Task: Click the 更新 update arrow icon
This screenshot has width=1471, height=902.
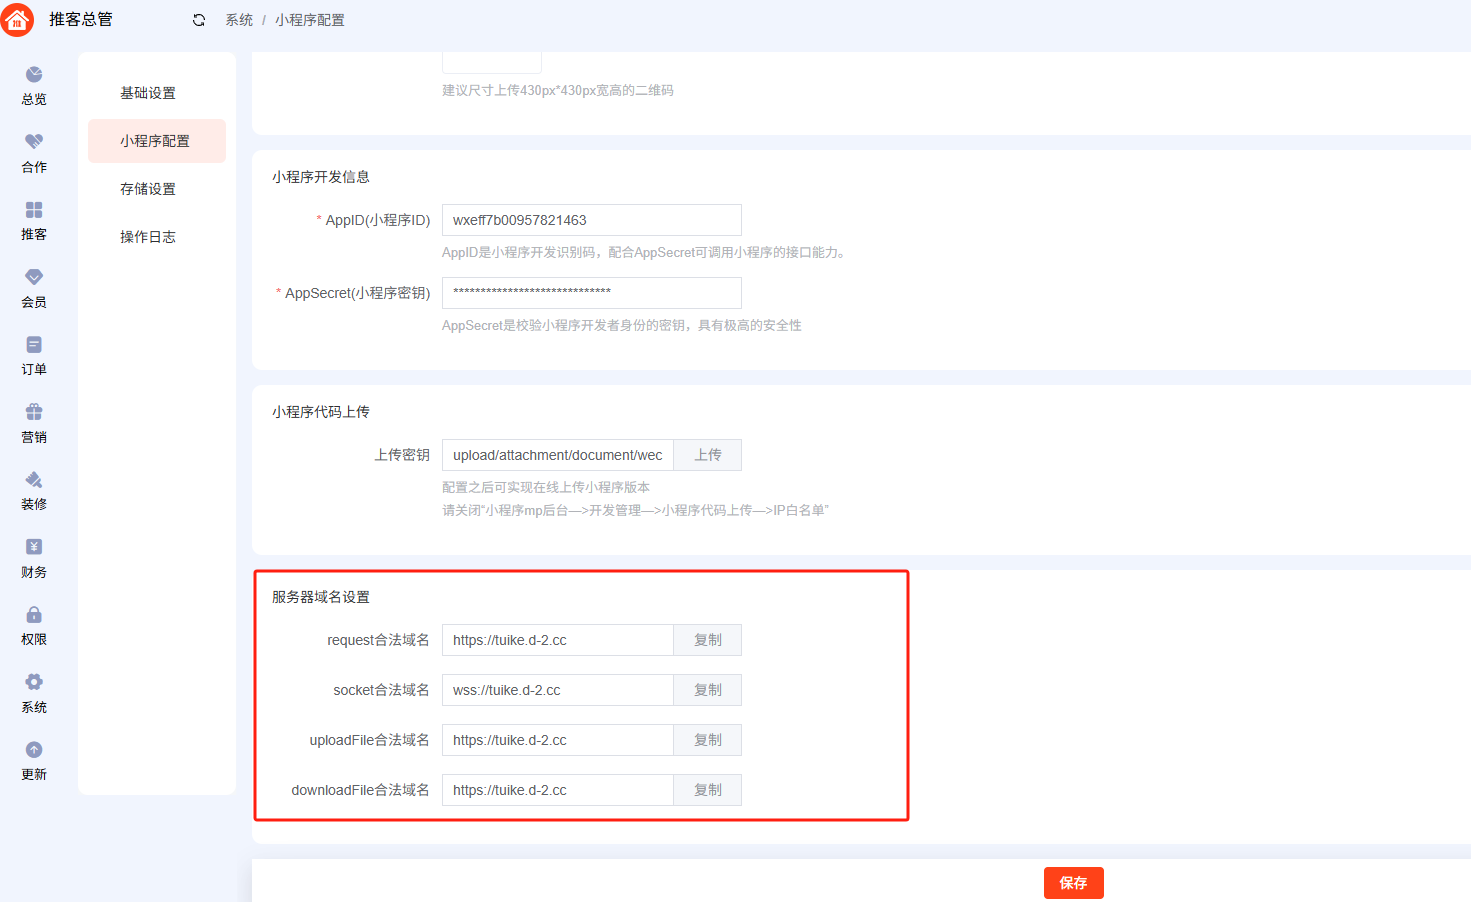Action: [34, 750]
